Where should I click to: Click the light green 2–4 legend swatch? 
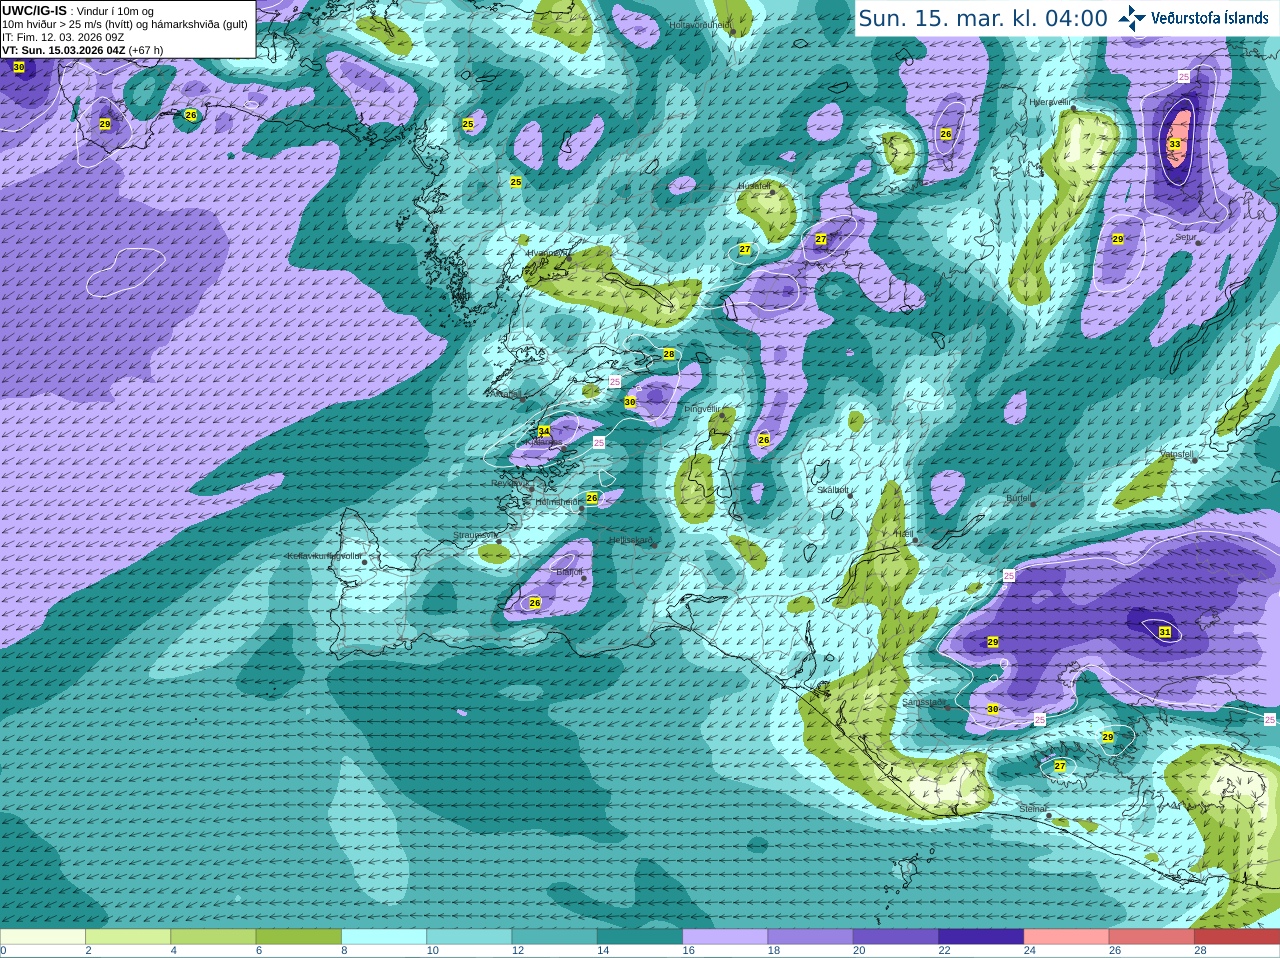(x=128, y=937)
